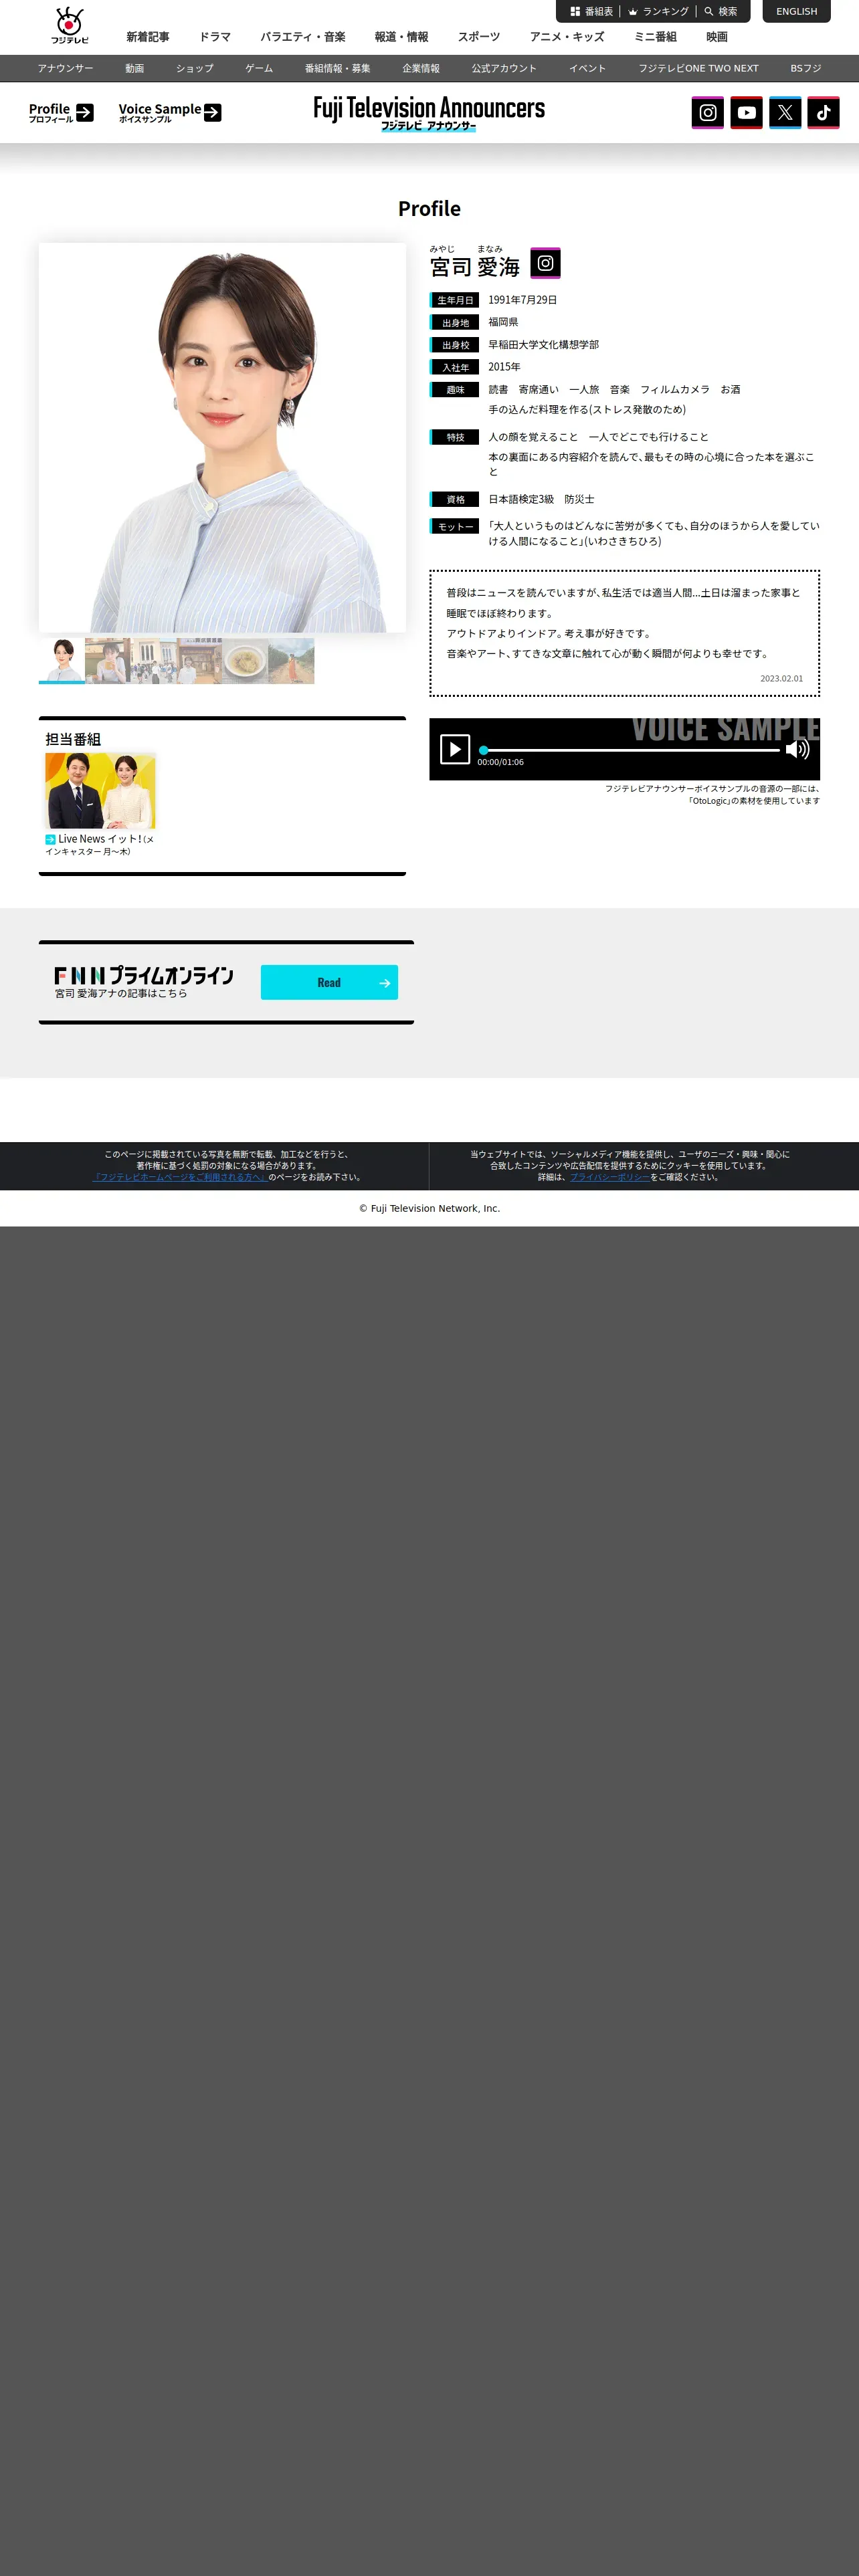Click the 1991年7月29日 birthdate text
This screenshot has height=2576, width=859.
523,300
